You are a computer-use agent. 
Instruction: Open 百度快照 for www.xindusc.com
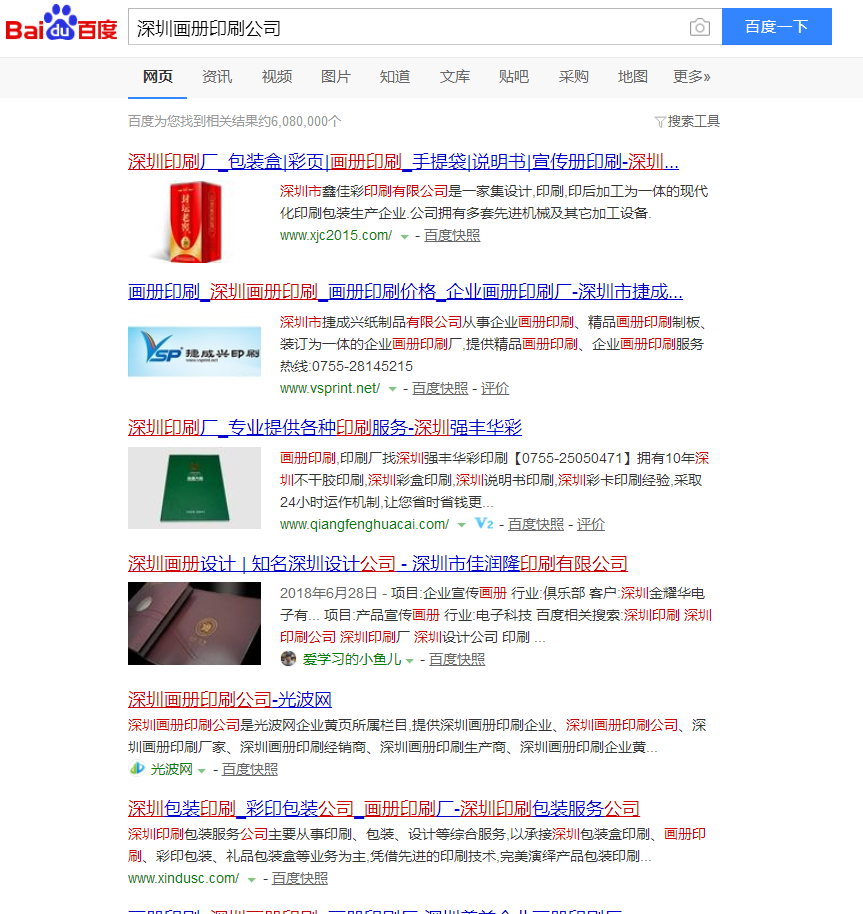(300, 878)
